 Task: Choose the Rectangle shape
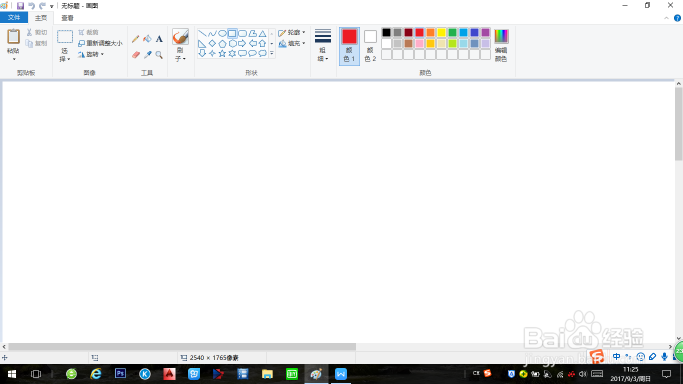tap(232, 34)
